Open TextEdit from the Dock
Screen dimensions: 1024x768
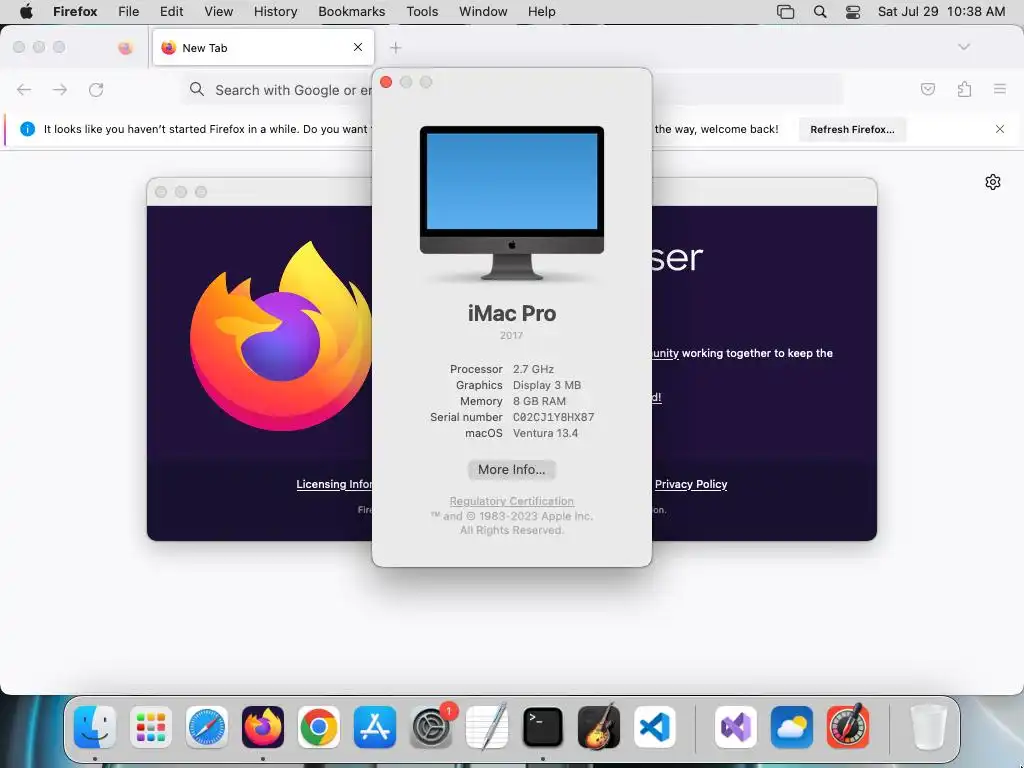pos(487,727)
